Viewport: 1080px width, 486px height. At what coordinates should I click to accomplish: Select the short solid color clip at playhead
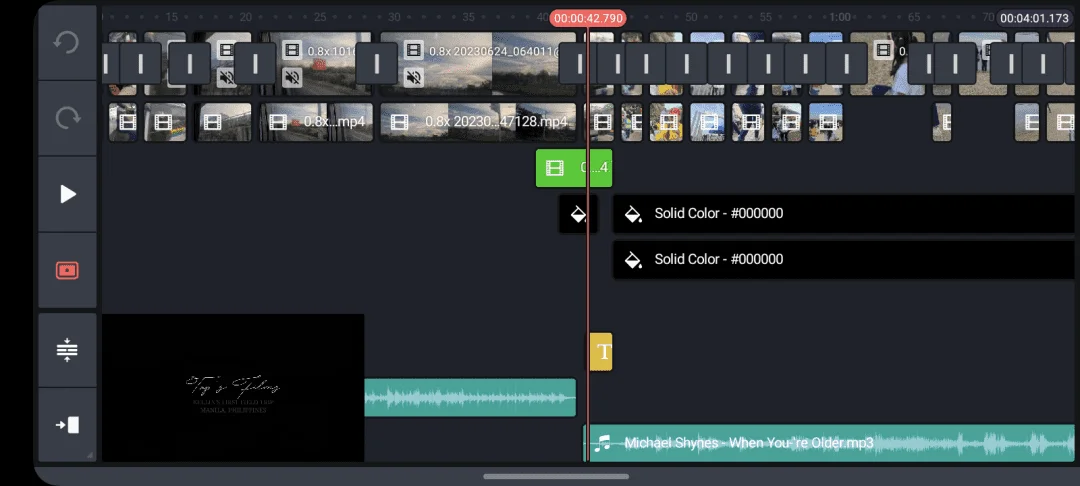(578, 214)
